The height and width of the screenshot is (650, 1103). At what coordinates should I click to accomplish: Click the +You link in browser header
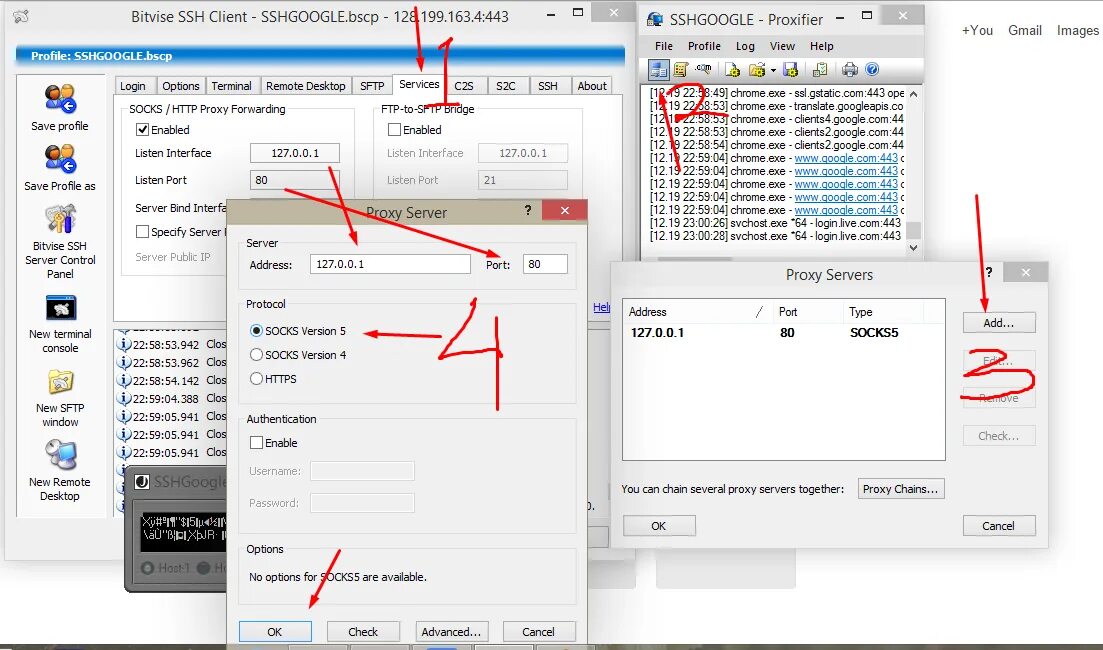(977, 30)
